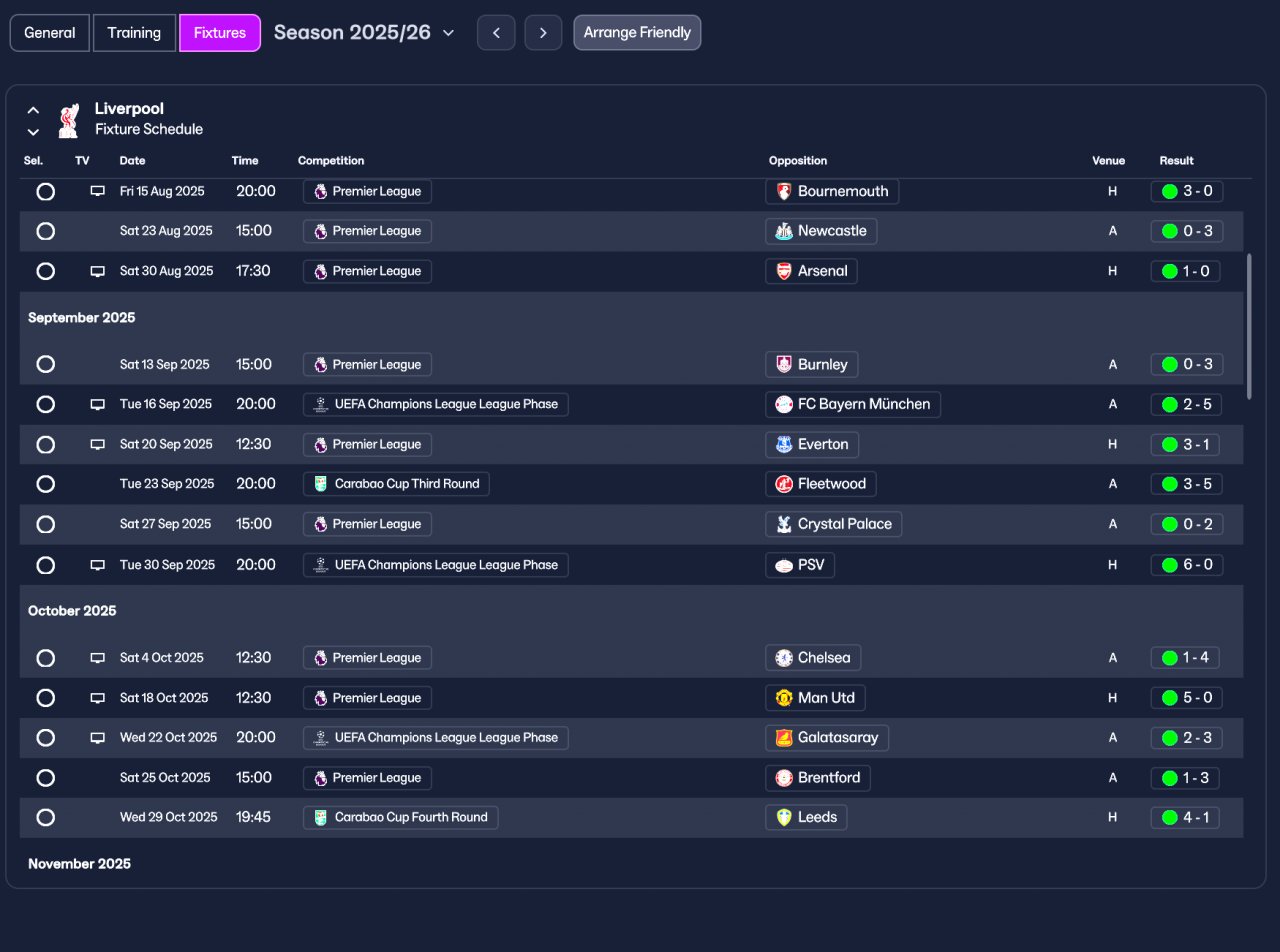Click the down chevron beside Liverpool
This screenshot has width=1280, height=952.
click(x=33, y=132)
